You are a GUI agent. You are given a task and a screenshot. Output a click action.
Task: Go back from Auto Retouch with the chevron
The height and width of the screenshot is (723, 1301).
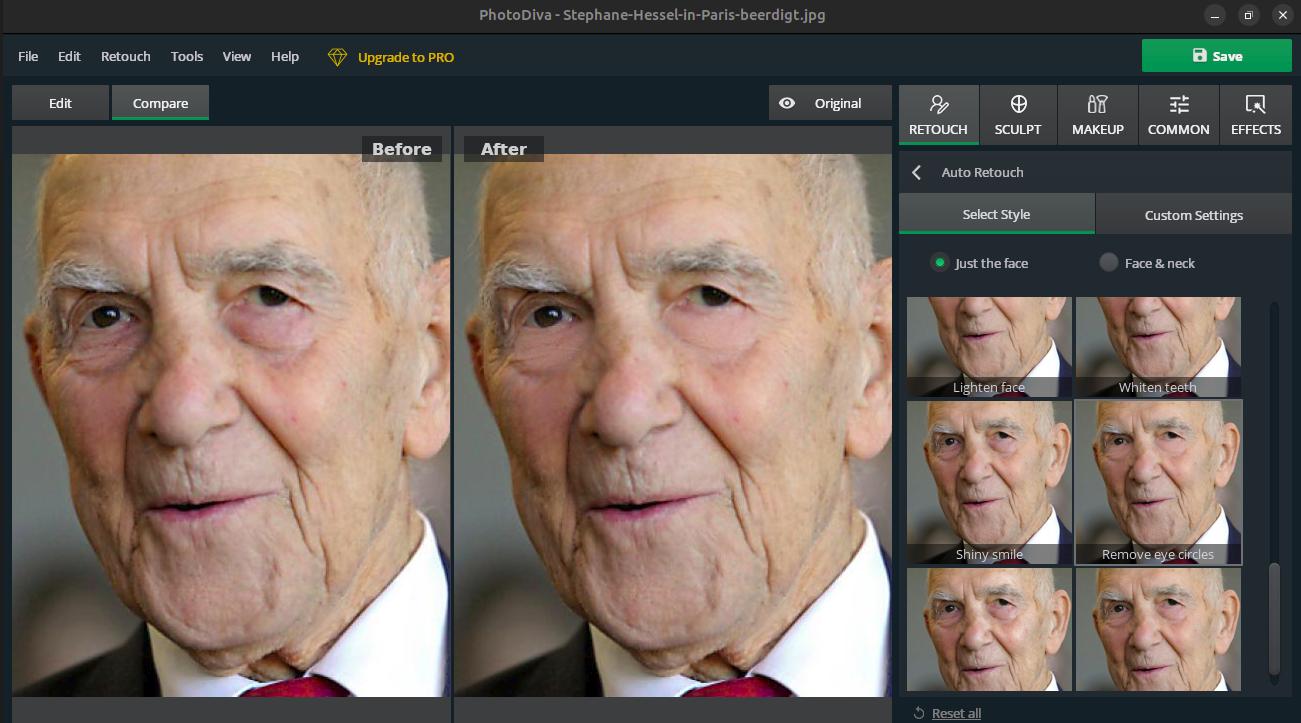916,172
